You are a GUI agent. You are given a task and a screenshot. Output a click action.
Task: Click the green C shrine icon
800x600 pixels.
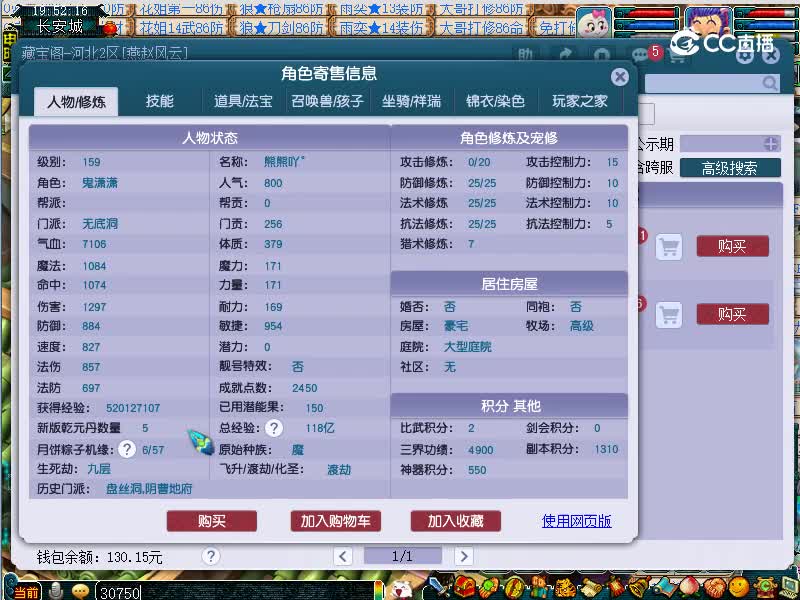pyautogui.click(x=764, y=588)
